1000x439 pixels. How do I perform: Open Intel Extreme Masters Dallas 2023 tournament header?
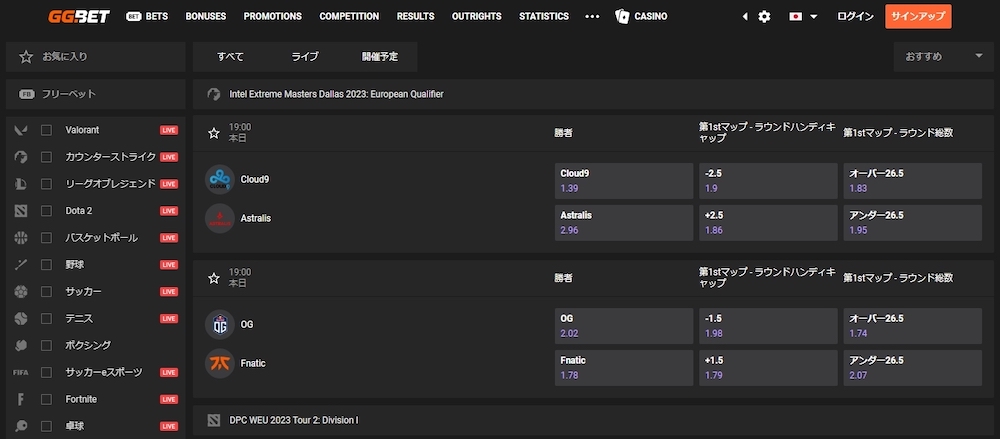pyautogui.click(x=593, y=94)
